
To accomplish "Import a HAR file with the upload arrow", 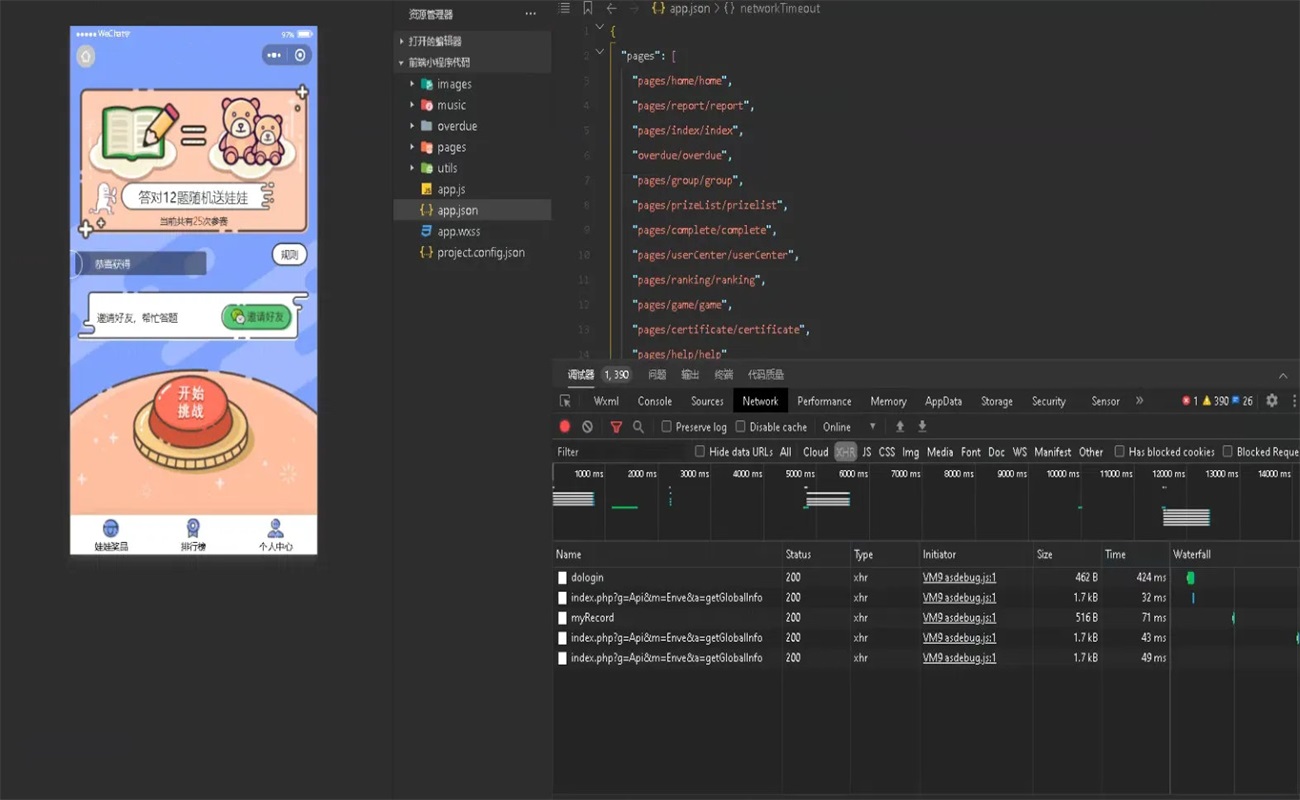I will pyautogui.click(x=900, y=427).
